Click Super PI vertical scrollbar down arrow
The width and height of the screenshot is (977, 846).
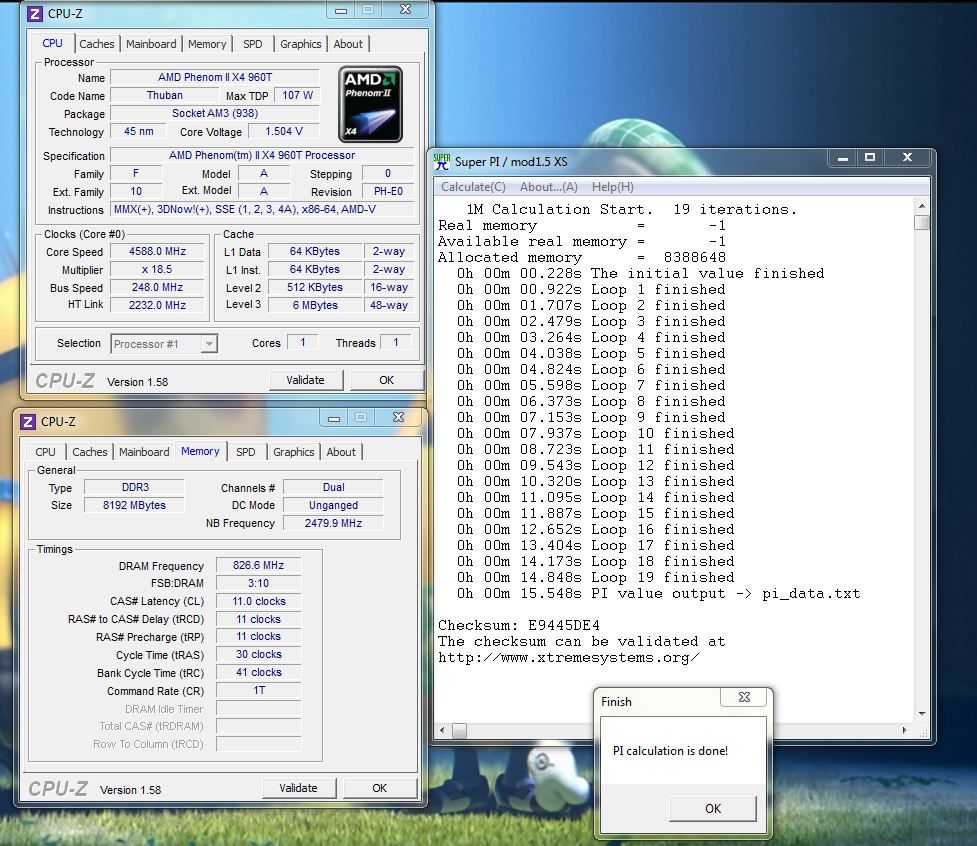point(922,714)
